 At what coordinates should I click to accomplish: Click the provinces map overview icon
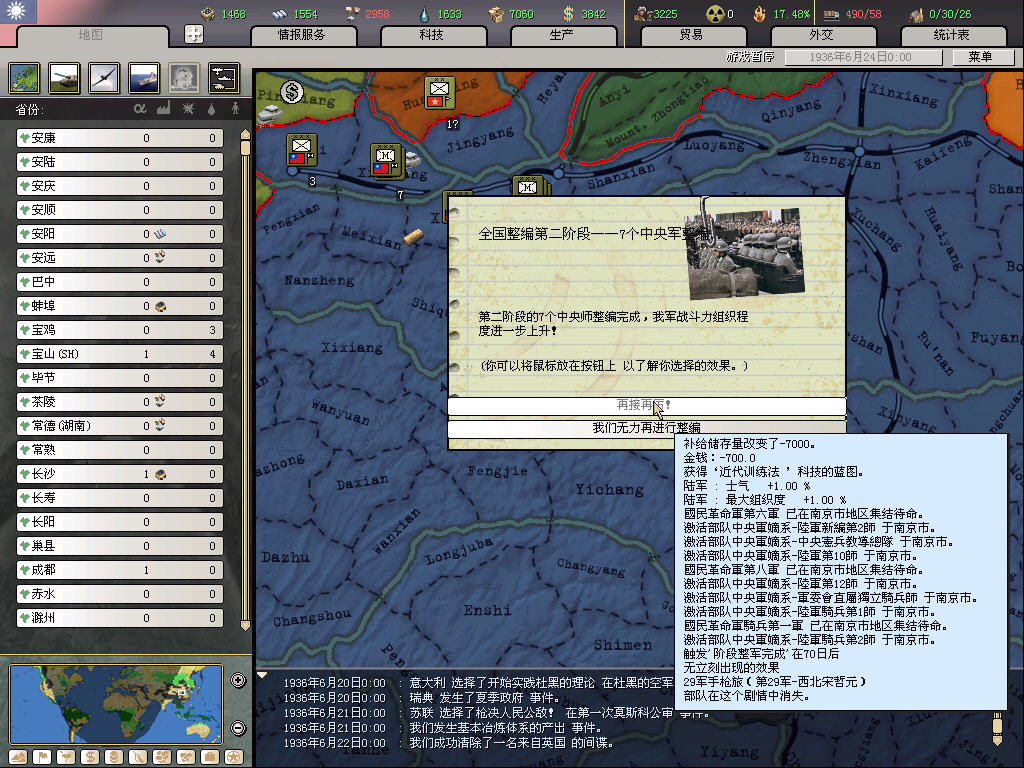click(24, 77)
